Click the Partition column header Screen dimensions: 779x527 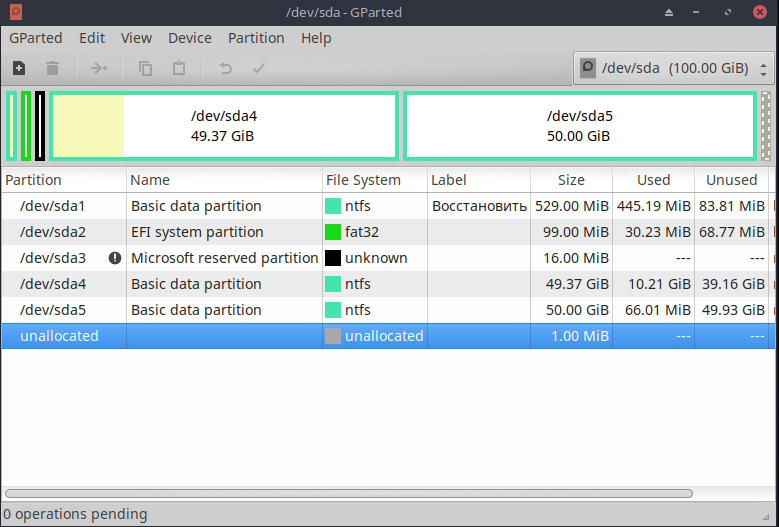(64, 180)
